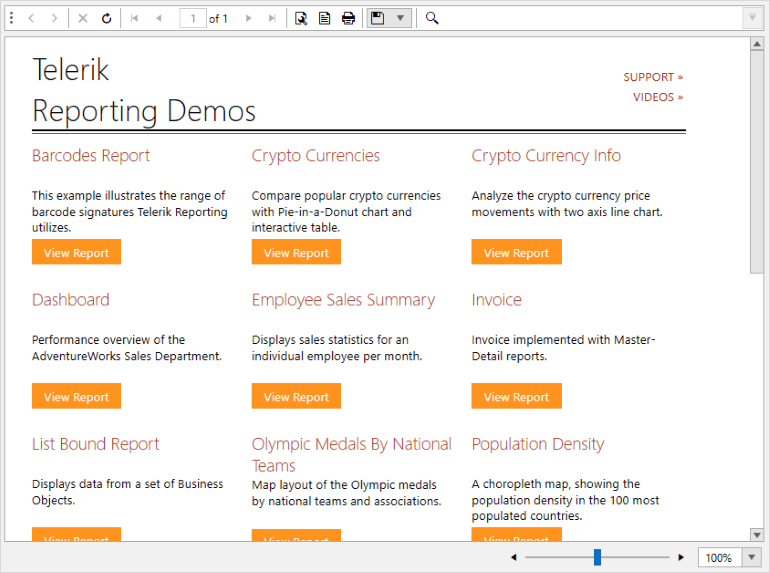
Task: Click the 'of 1' page count text
Action: 218,19
